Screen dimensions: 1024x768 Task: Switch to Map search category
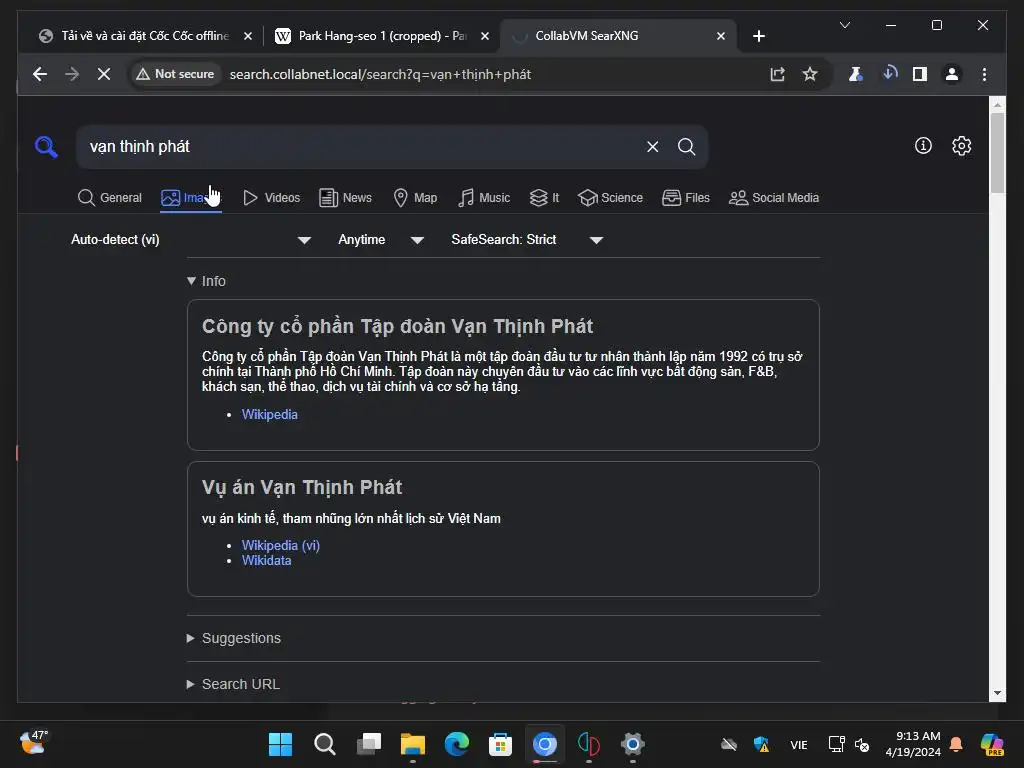pos(415,197)
